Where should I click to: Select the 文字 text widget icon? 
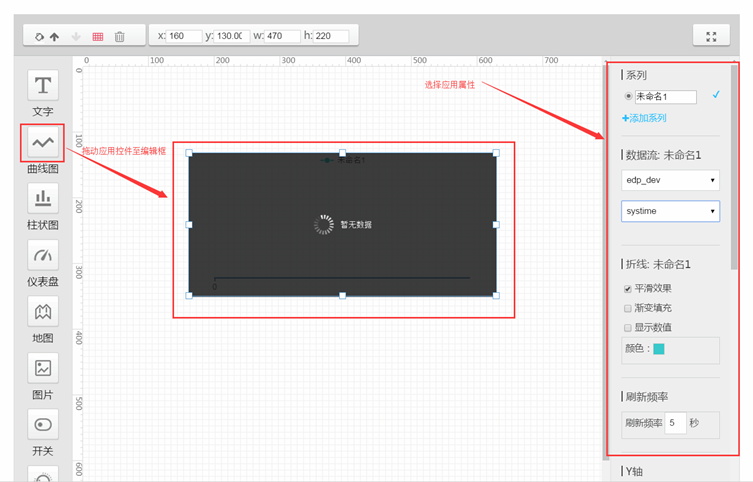43,85
